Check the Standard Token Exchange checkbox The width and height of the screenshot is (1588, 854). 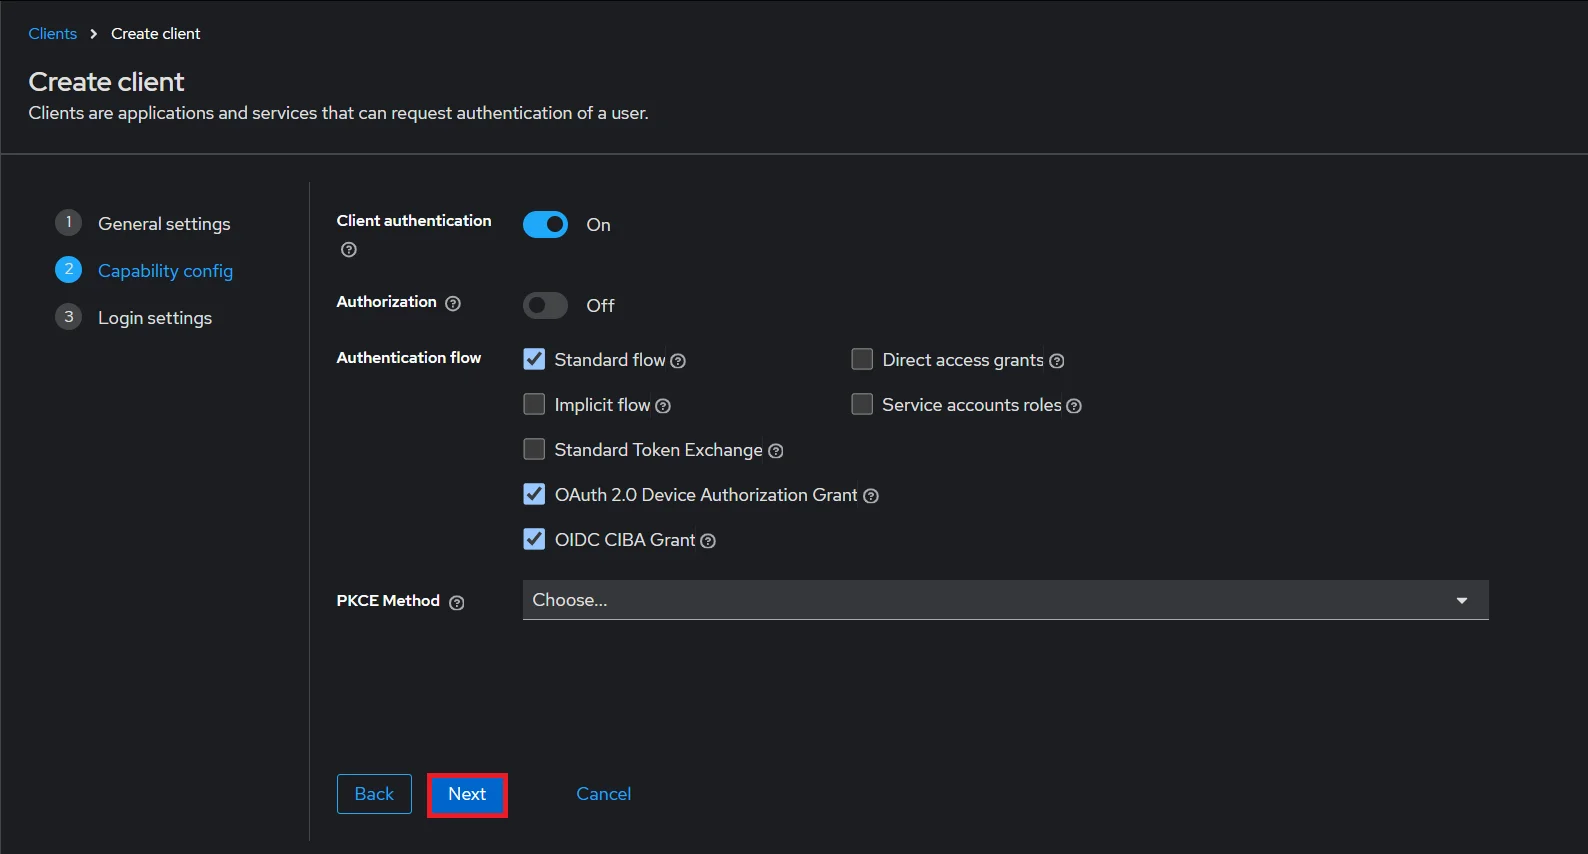pos(534,449)
